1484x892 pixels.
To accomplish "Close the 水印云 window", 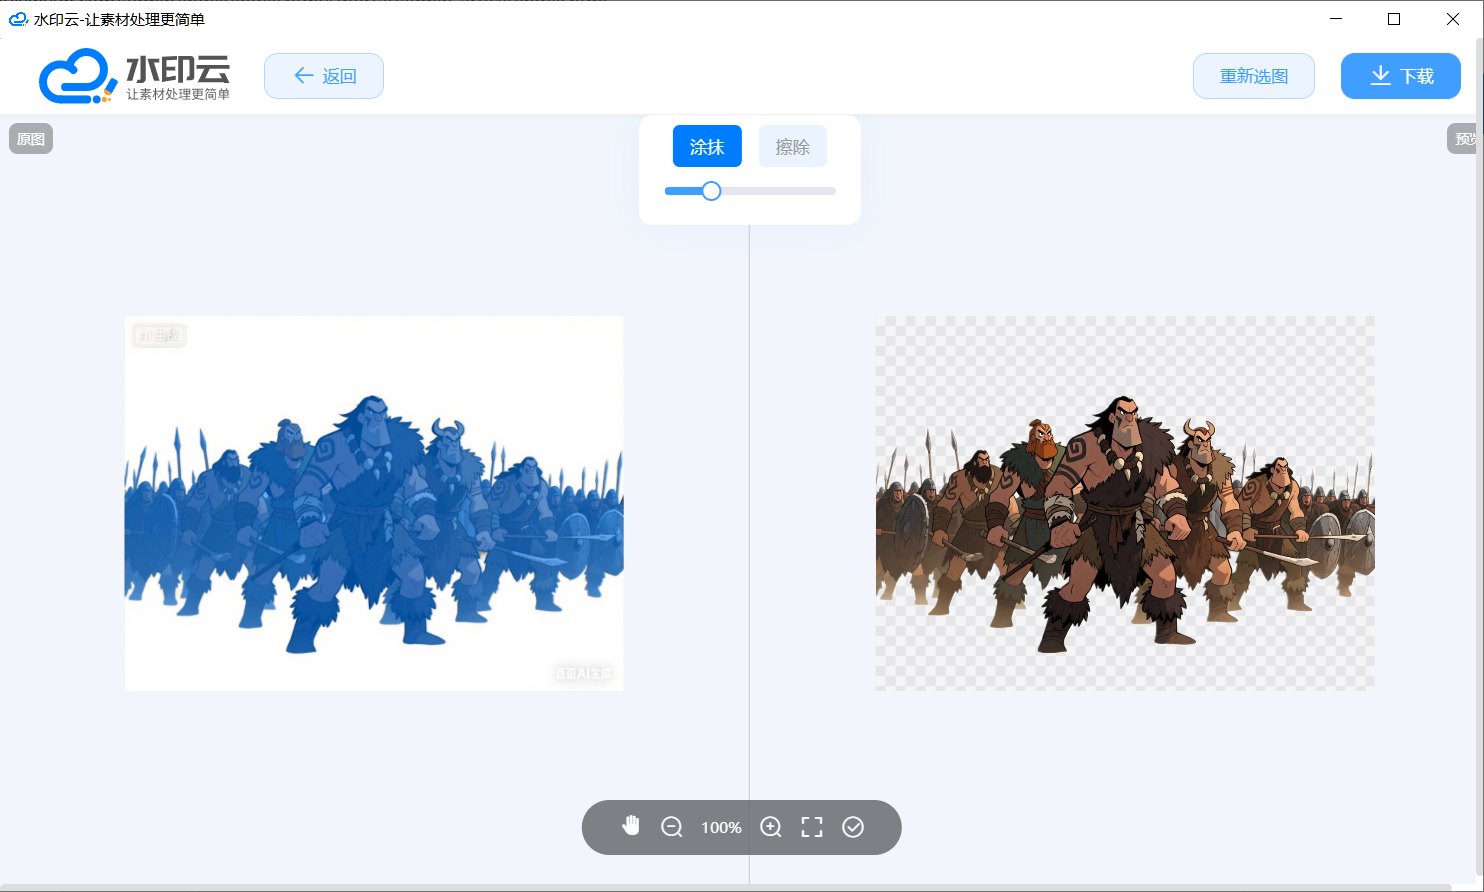I will [x=1453, y=19].
